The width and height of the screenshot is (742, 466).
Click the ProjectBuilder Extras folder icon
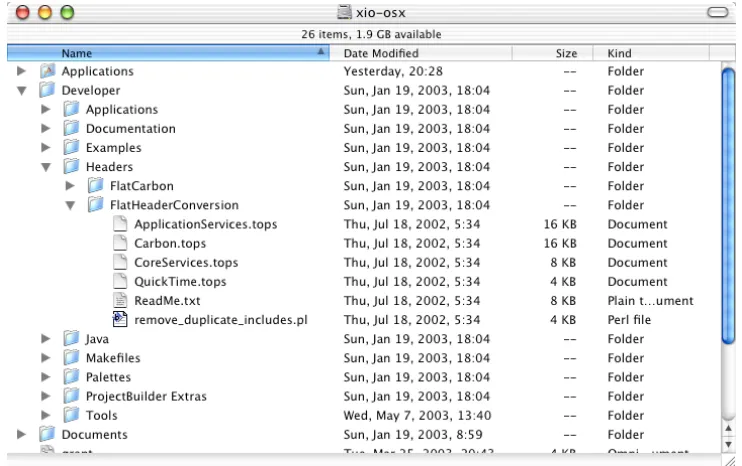(x=71, y=396)
